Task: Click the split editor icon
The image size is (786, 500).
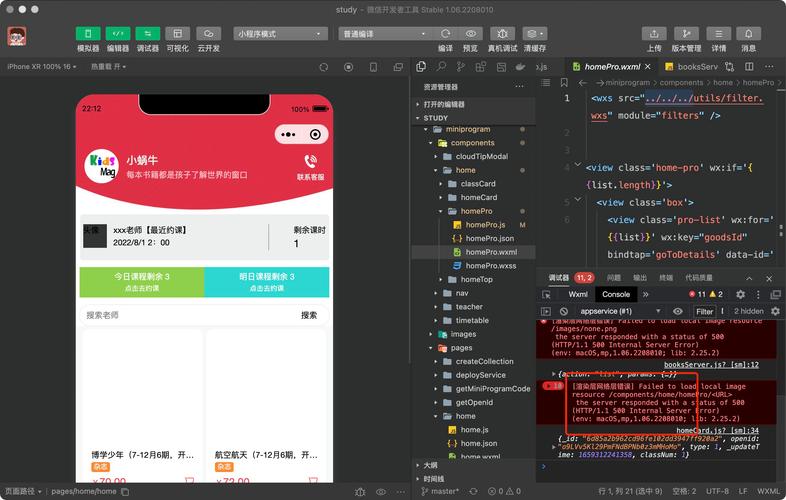Action: [749, 66]
